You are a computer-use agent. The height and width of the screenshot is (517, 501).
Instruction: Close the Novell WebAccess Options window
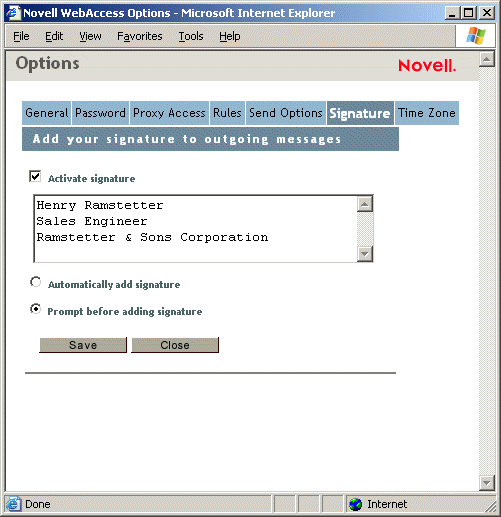pyautogui.click(x=487, y=13)
